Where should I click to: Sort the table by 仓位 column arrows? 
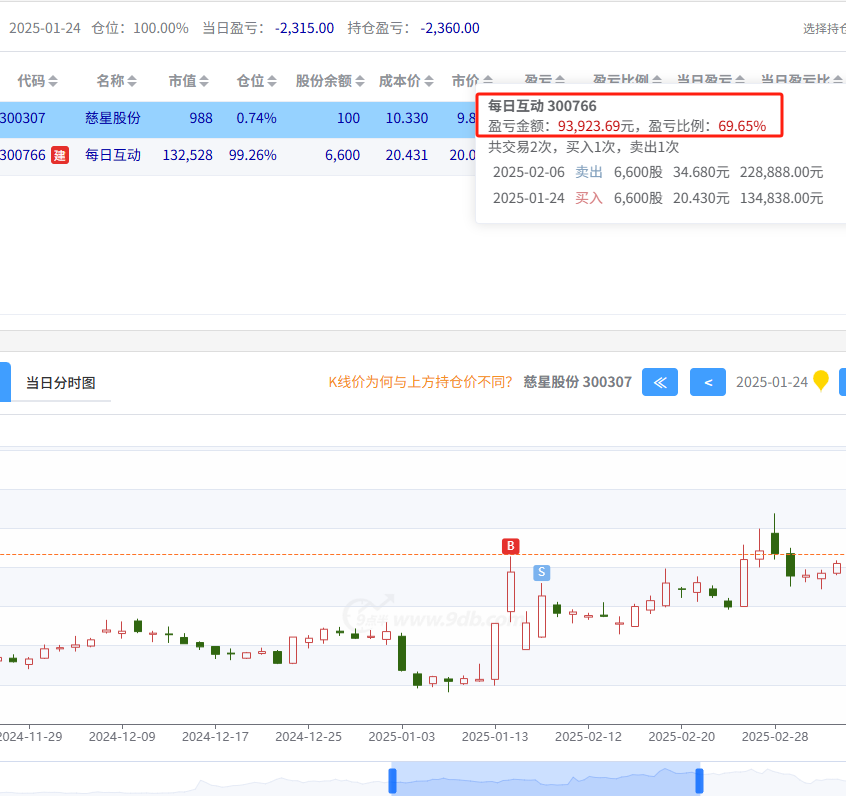272,81
